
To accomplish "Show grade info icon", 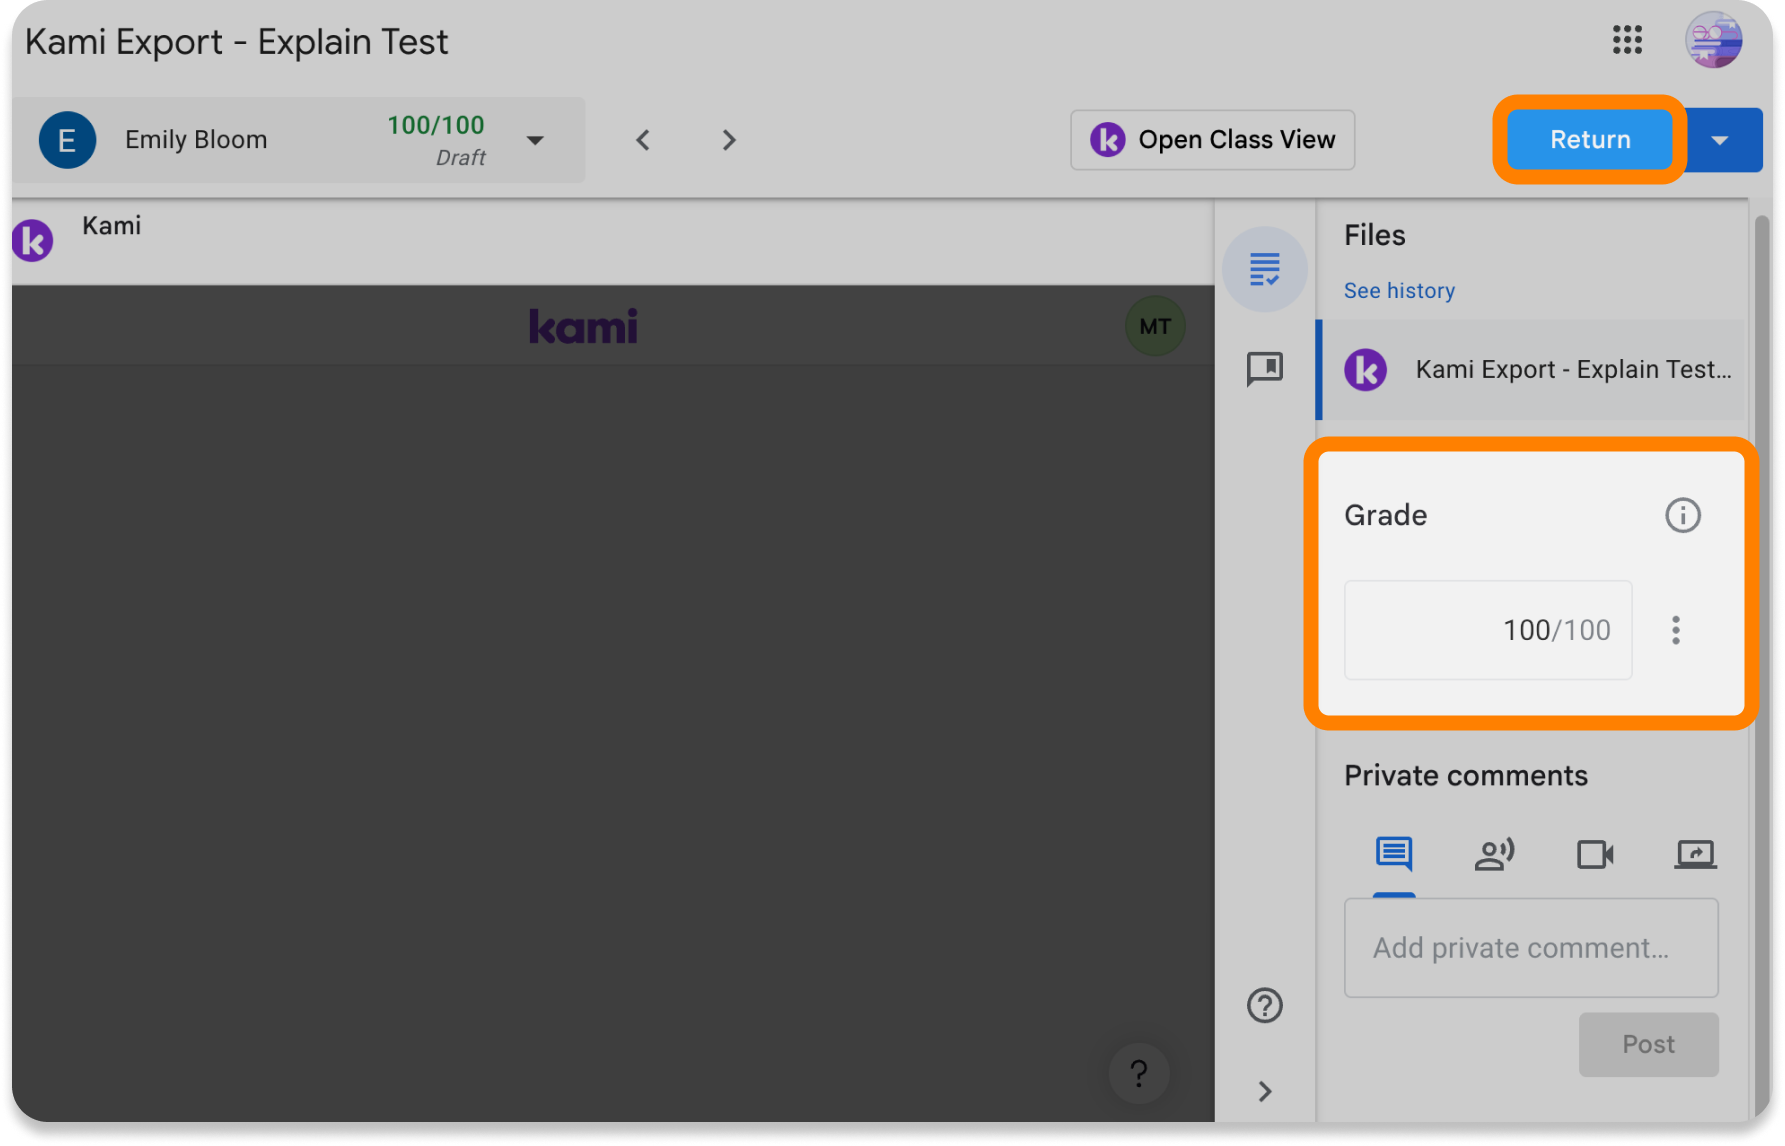I will [x=1682, y=515].
